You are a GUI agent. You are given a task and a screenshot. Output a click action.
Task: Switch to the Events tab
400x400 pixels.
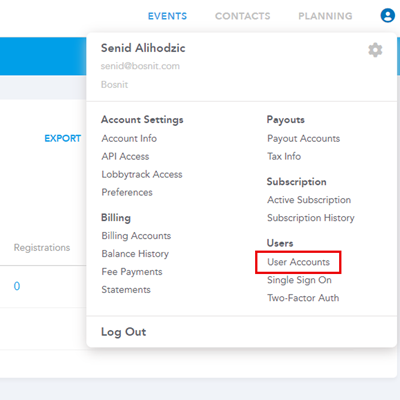167,16
